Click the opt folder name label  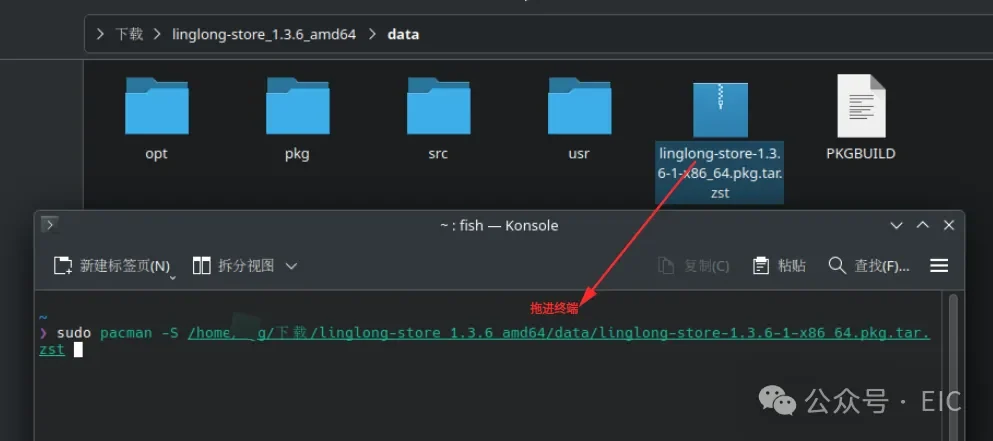156,154
